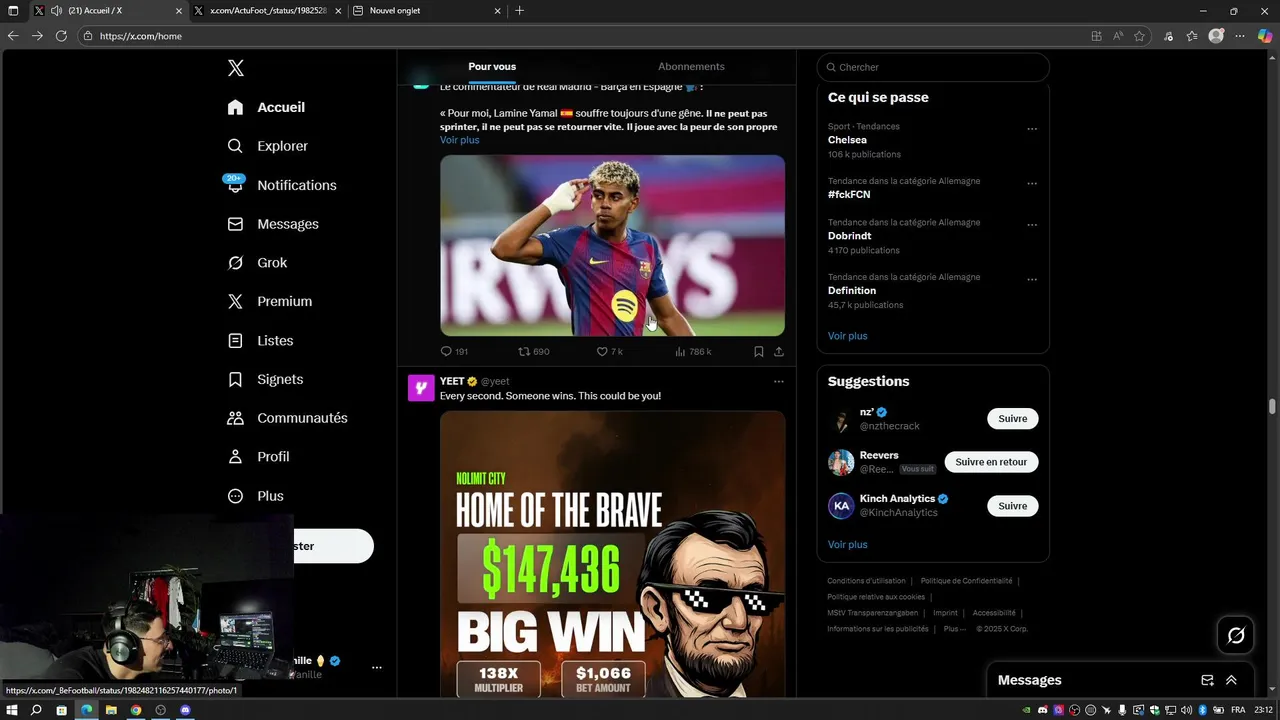Mute the Accueil / X tab

tap(56, 11)
